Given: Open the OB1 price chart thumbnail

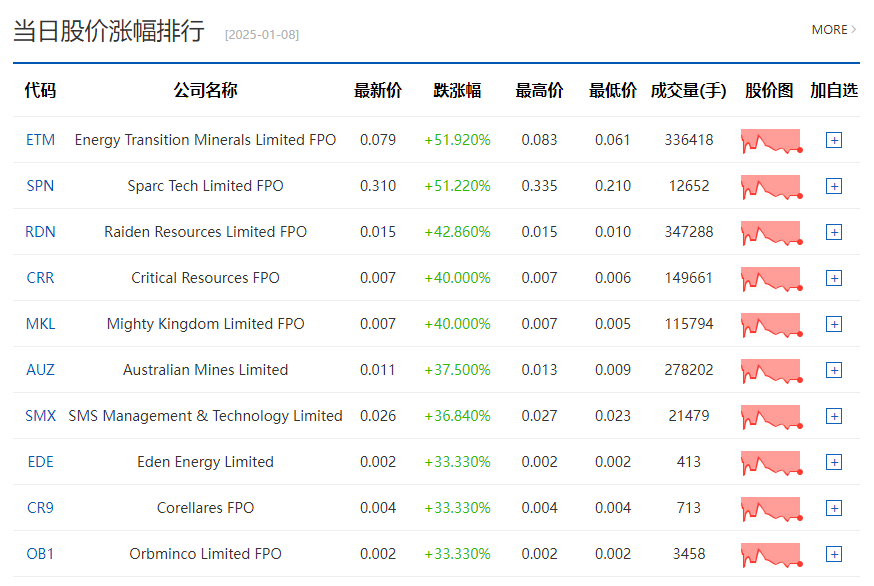Looking at the screenshot, I should tap(771, 555).
